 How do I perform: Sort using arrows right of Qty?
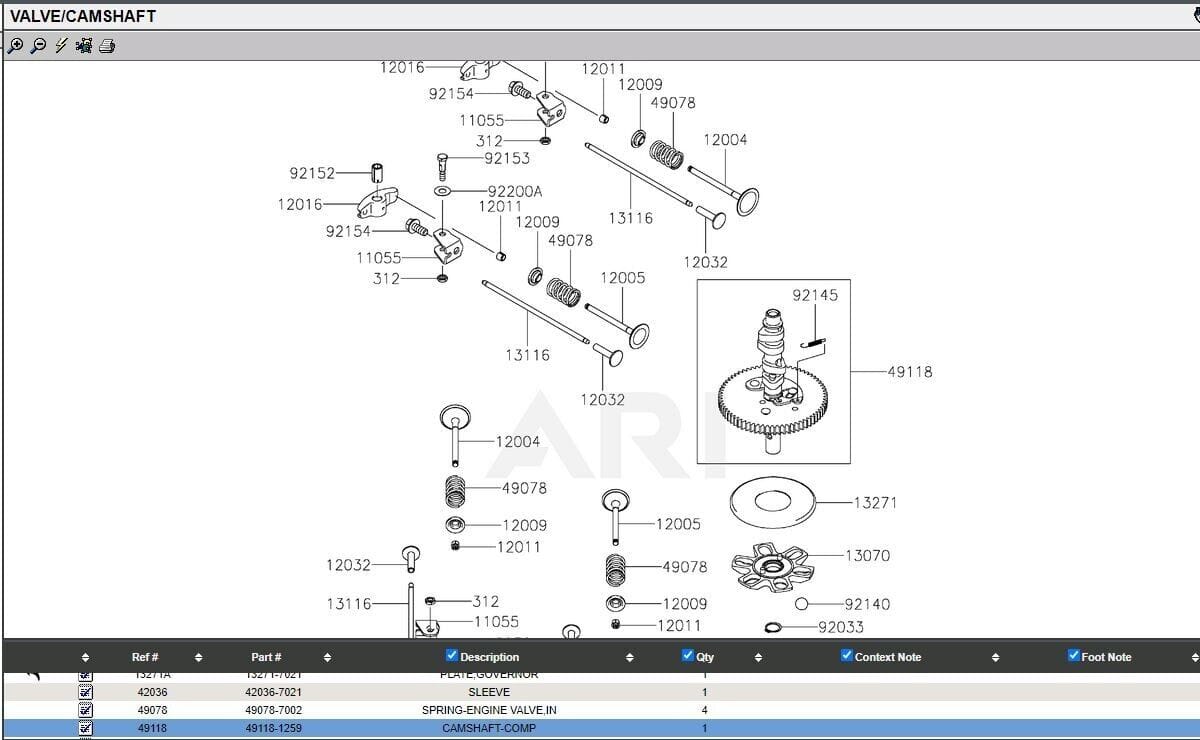[758, 657]
